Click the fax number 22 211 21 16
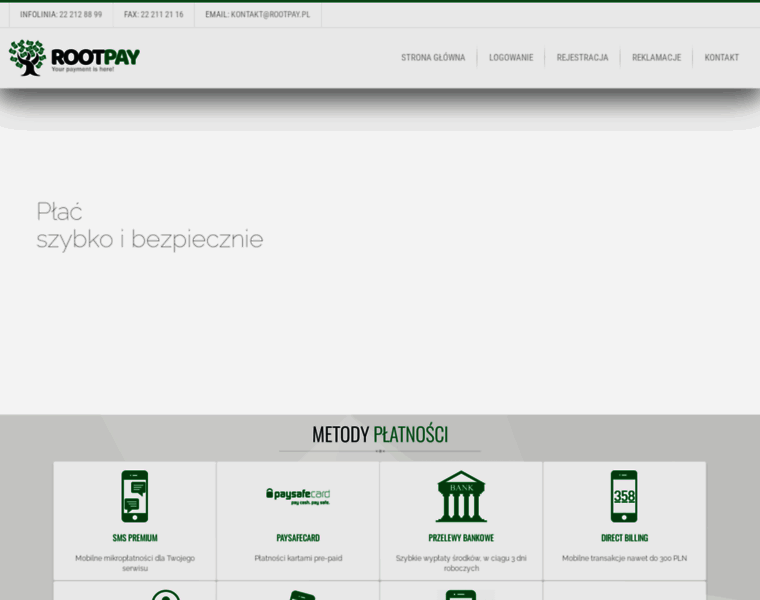This screenshot has height=600, width=760. (162, 15)
